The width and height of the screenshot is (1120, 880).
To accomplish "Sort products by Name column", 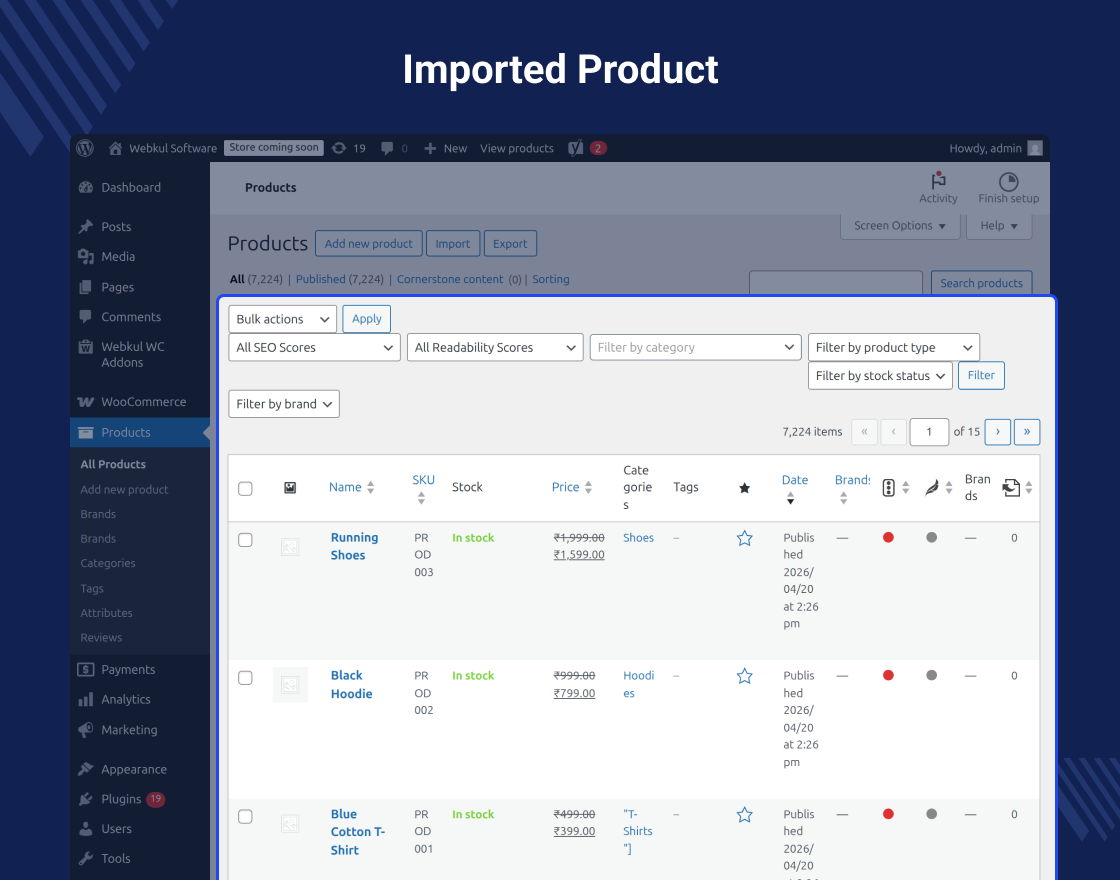I will tap(351, 487).
